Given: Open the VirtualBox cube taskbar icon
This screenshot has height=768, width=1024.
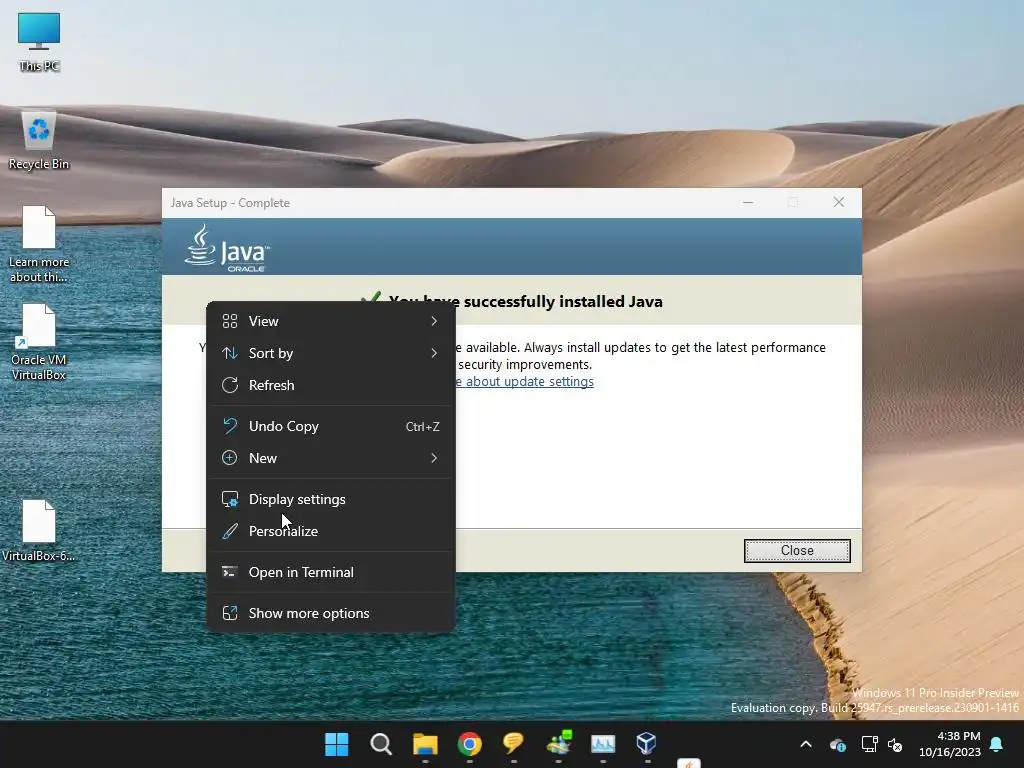Looking at the screenshot, I should tap(647, 744).
